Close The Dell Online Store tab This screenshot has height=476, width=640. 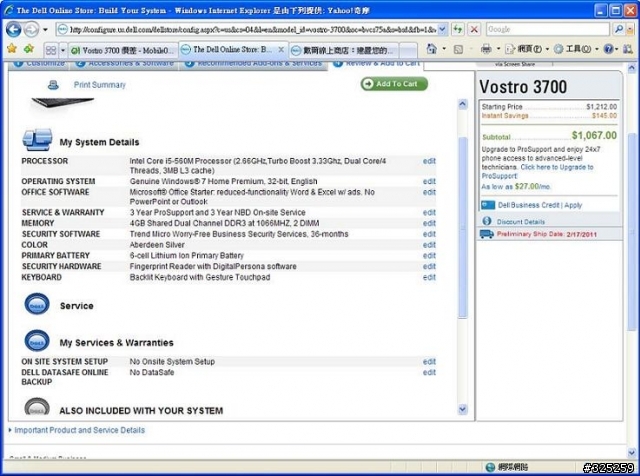point(281,49)
